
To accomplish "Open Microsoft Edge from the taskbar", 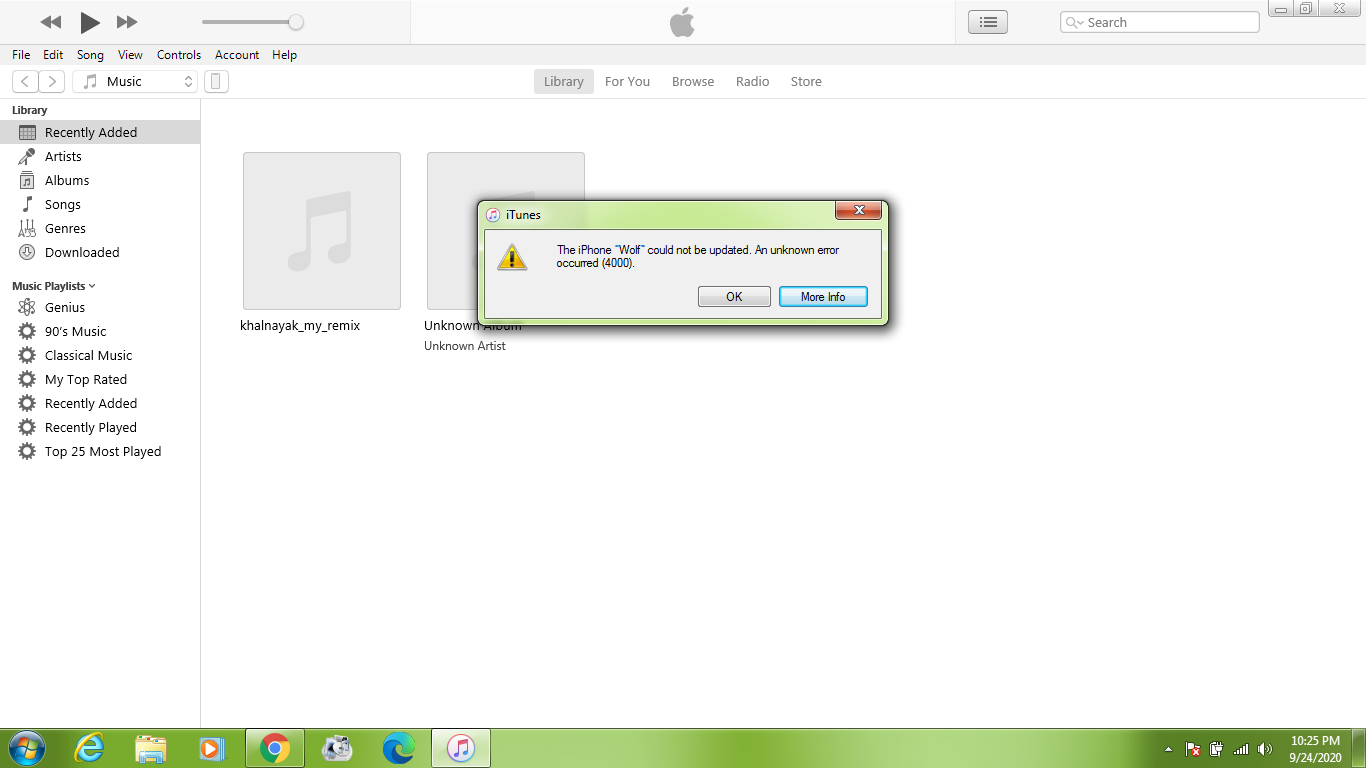I will tap(398, 748).
